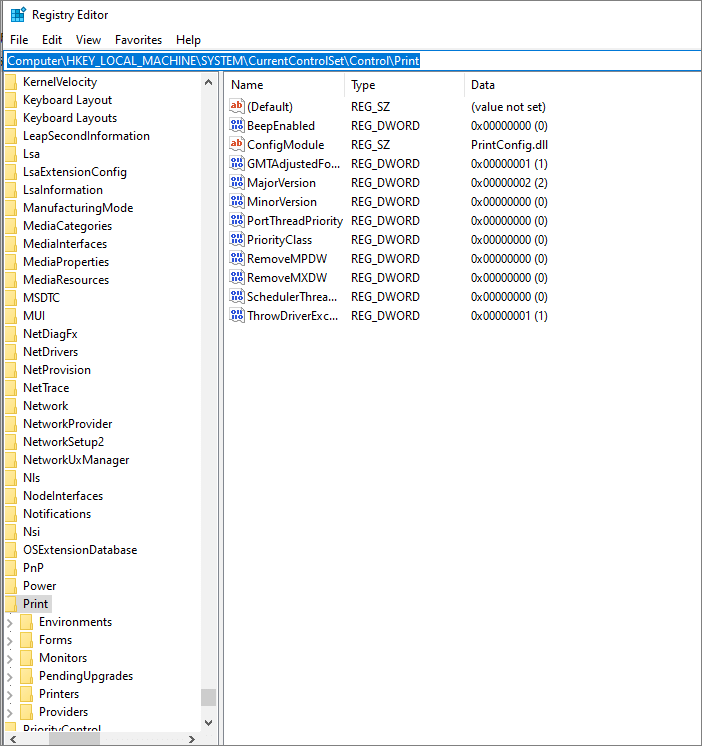Click the PendingUpgrades folder icon
The image size is (702, 746).
coord(27,676)
